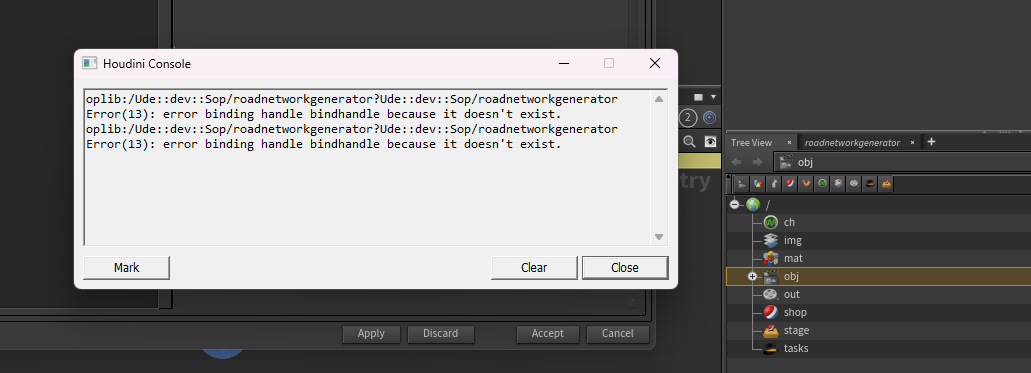Click Apply in the background dialog

click(371, 334)
